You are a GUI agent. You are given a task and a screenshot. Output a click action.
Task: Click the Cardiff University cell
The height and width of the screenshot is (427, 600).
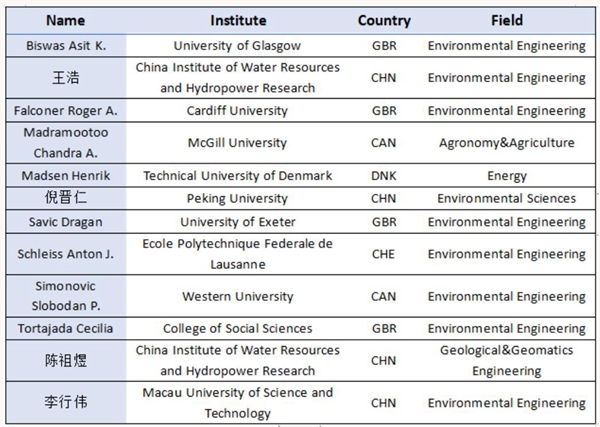238,110
